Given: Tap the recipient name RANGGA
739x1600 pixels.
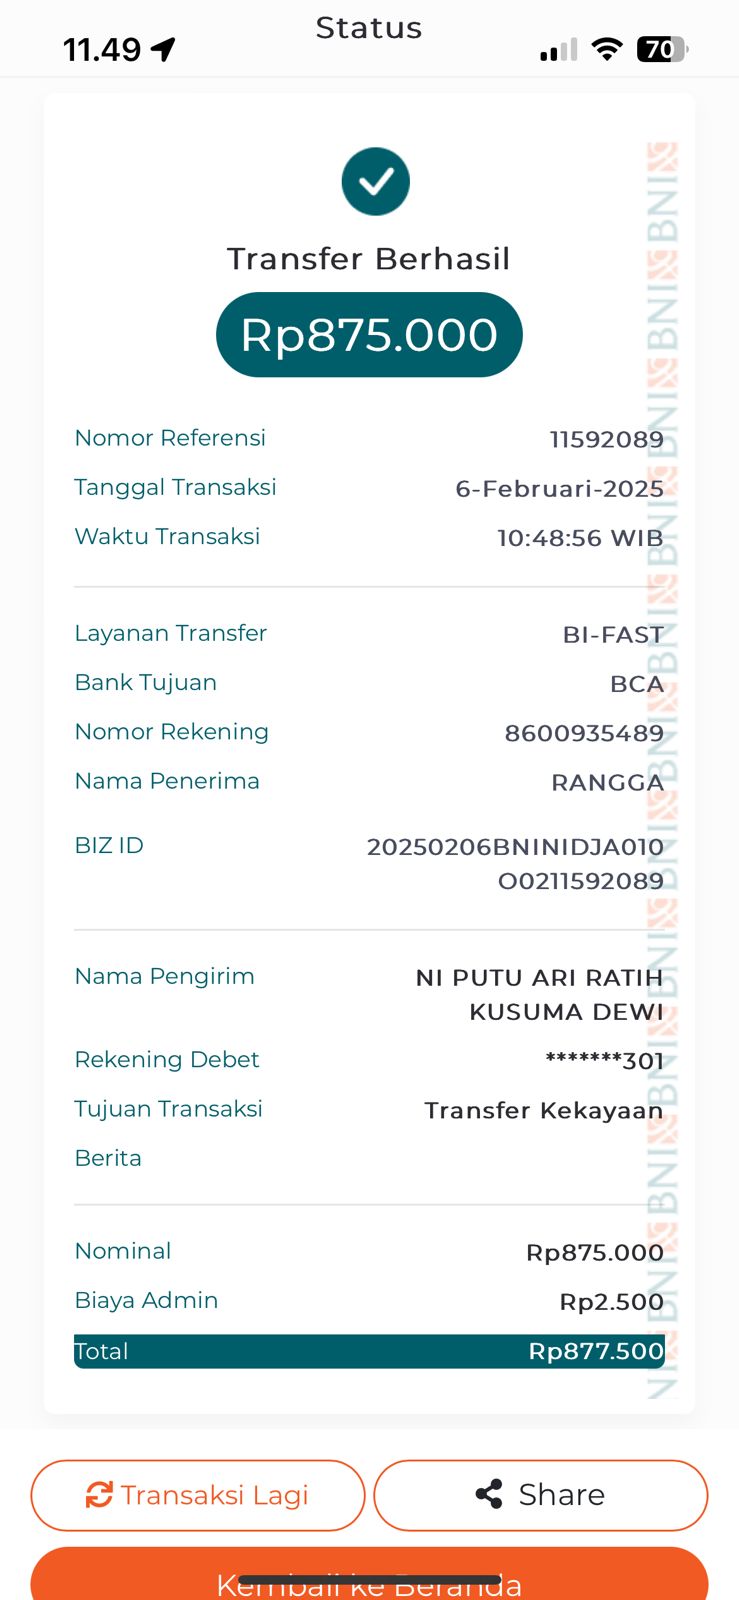Looking at the screenshot, I should [607, 782].
